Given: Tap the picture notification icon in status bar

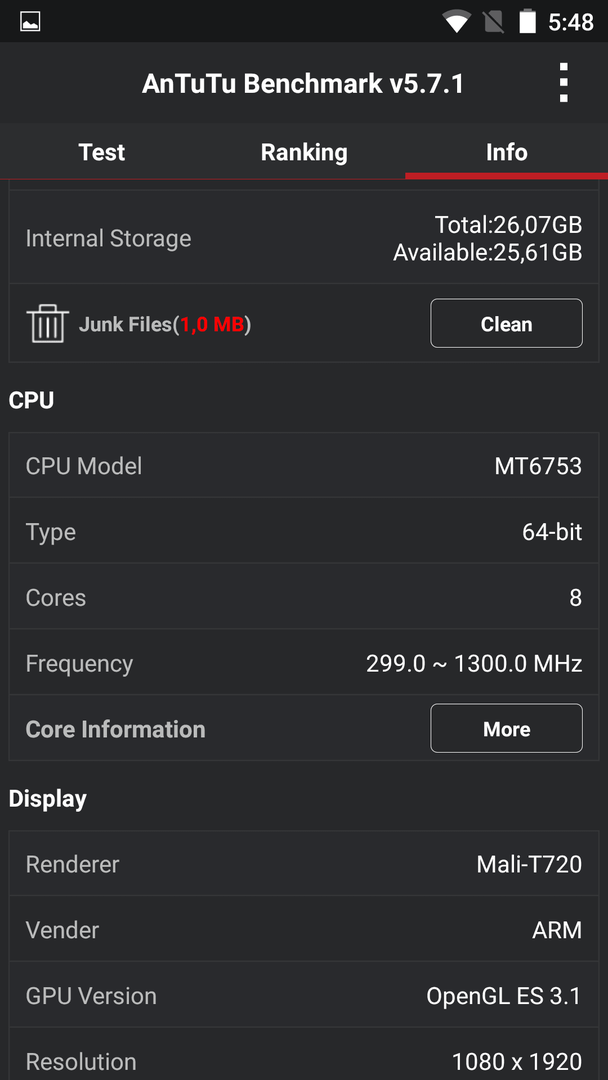Looking at the screenshot, I should (x=30, y=21).
